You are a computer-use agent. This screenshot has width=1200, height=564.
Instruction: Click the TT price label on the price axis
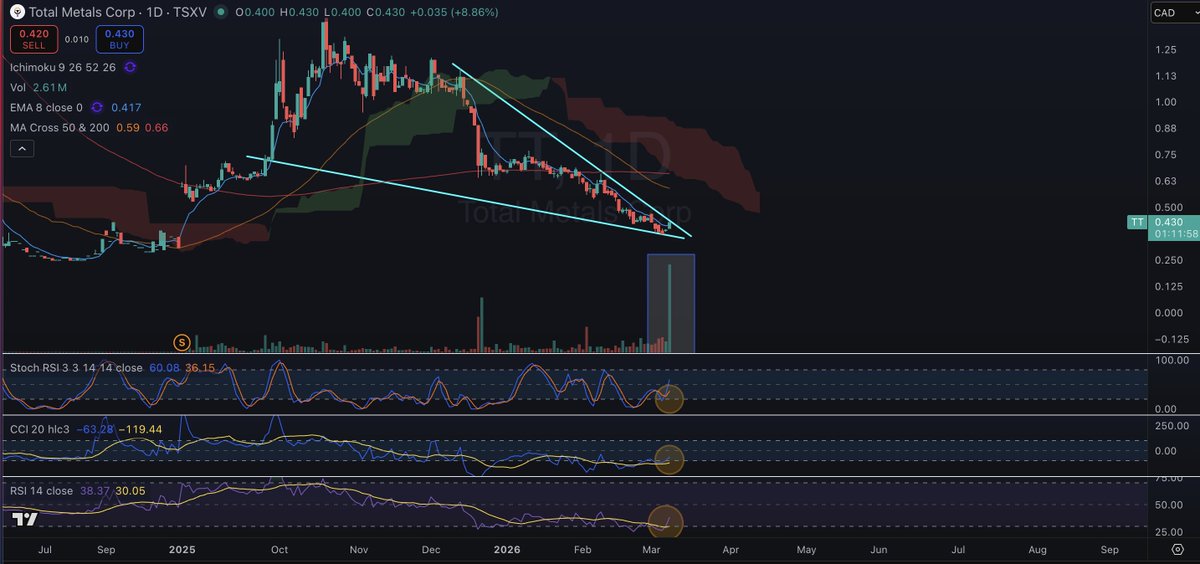tap(1135, 221)
